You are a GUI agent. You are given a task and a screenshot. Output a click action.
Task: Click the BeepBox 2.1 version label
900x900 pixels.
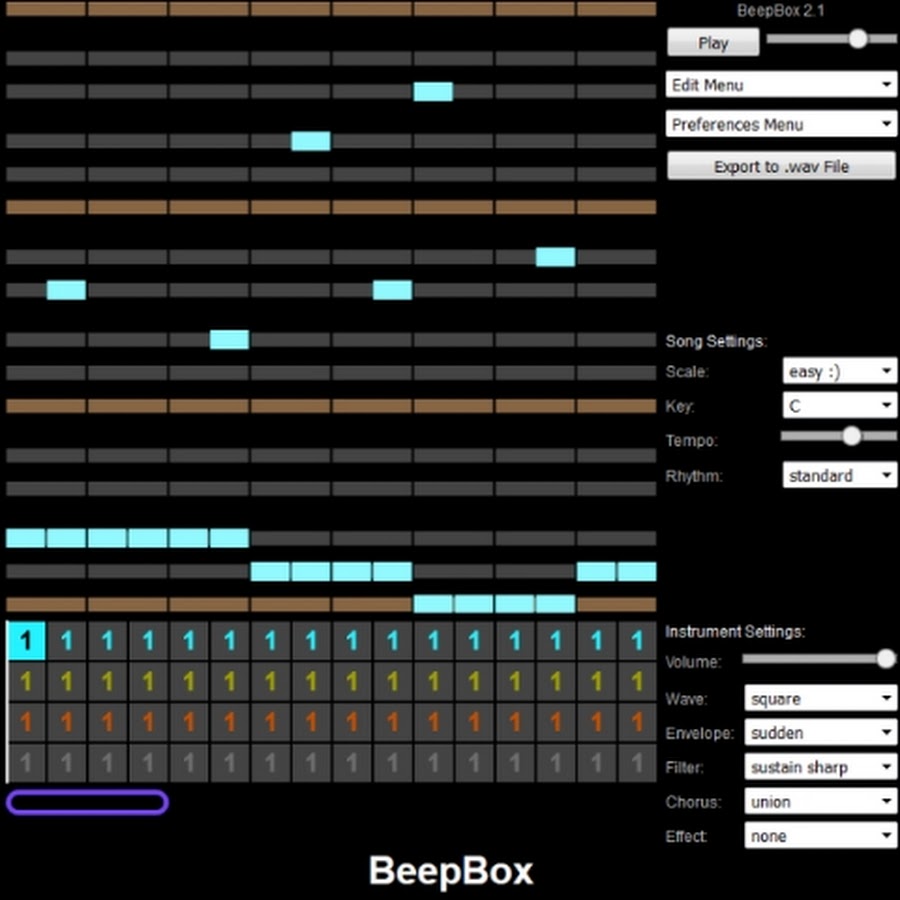[781, 11]
